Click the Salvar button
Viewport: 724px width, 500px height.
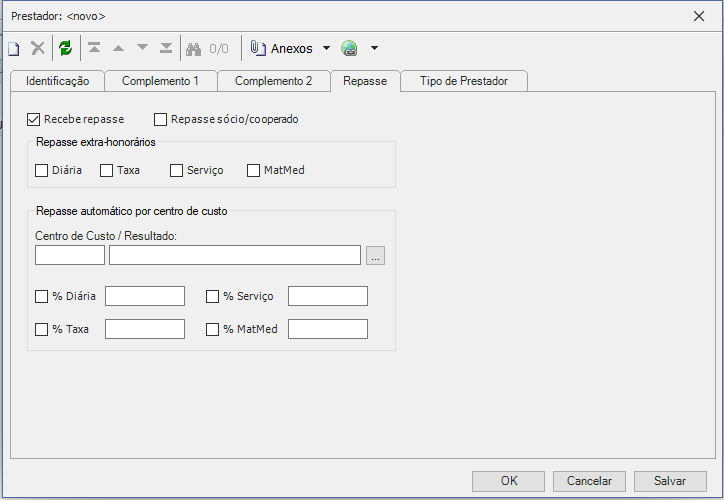tap(670, 480)
